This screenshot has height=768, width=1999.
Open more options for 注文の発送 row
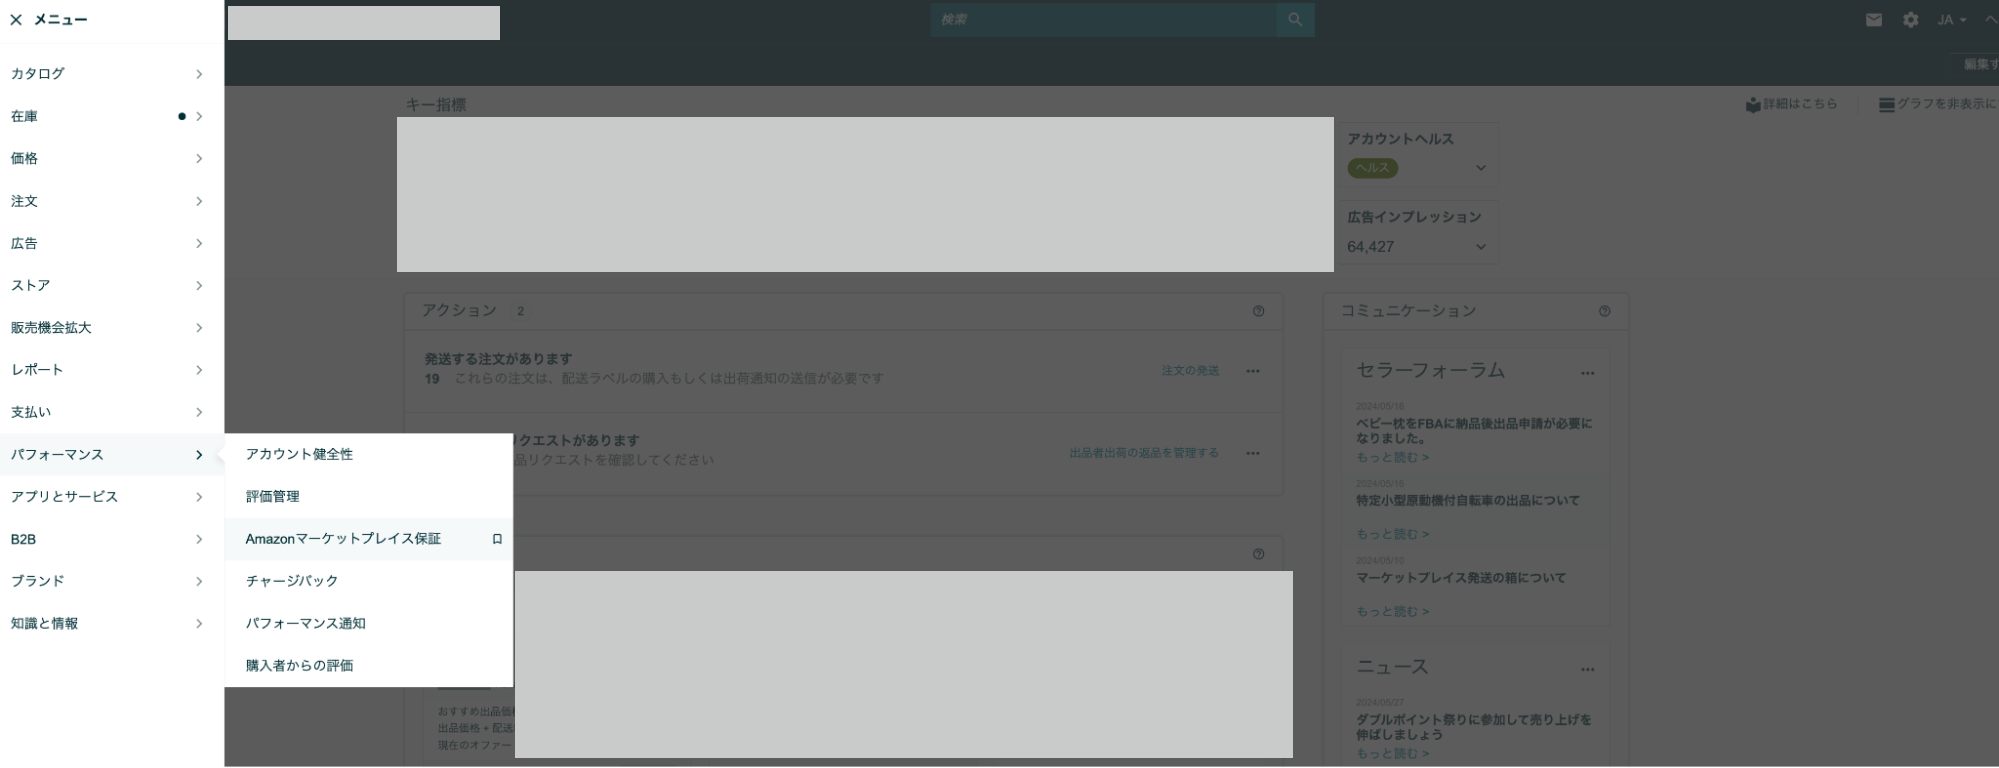tap(1252, 371)
